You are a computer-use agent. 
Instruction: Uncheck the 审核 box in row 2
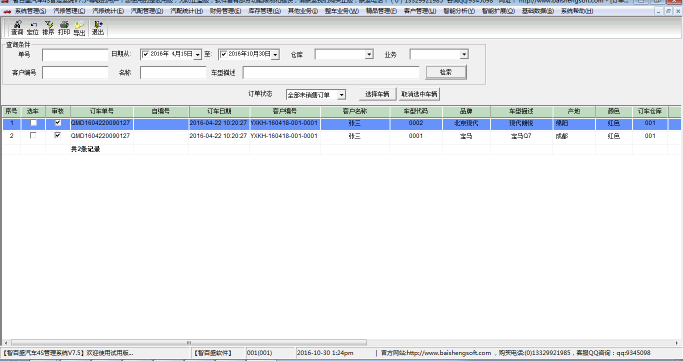tap(57, 135)
